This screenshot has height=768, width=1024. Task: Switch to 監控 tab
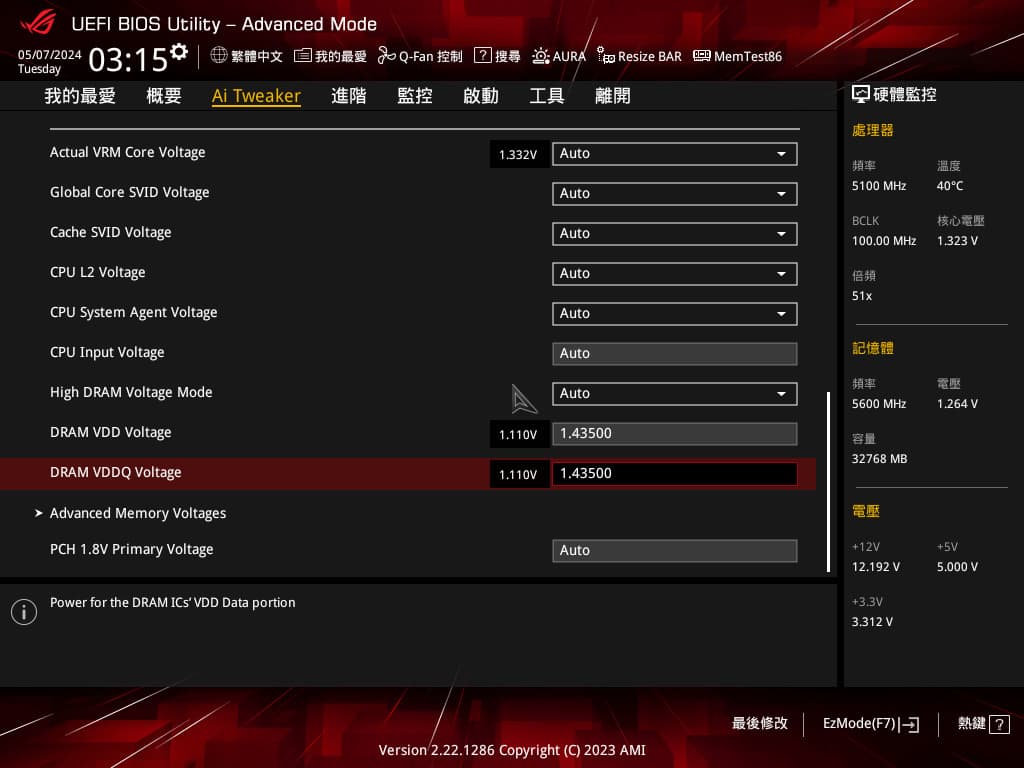coord(415,96)
